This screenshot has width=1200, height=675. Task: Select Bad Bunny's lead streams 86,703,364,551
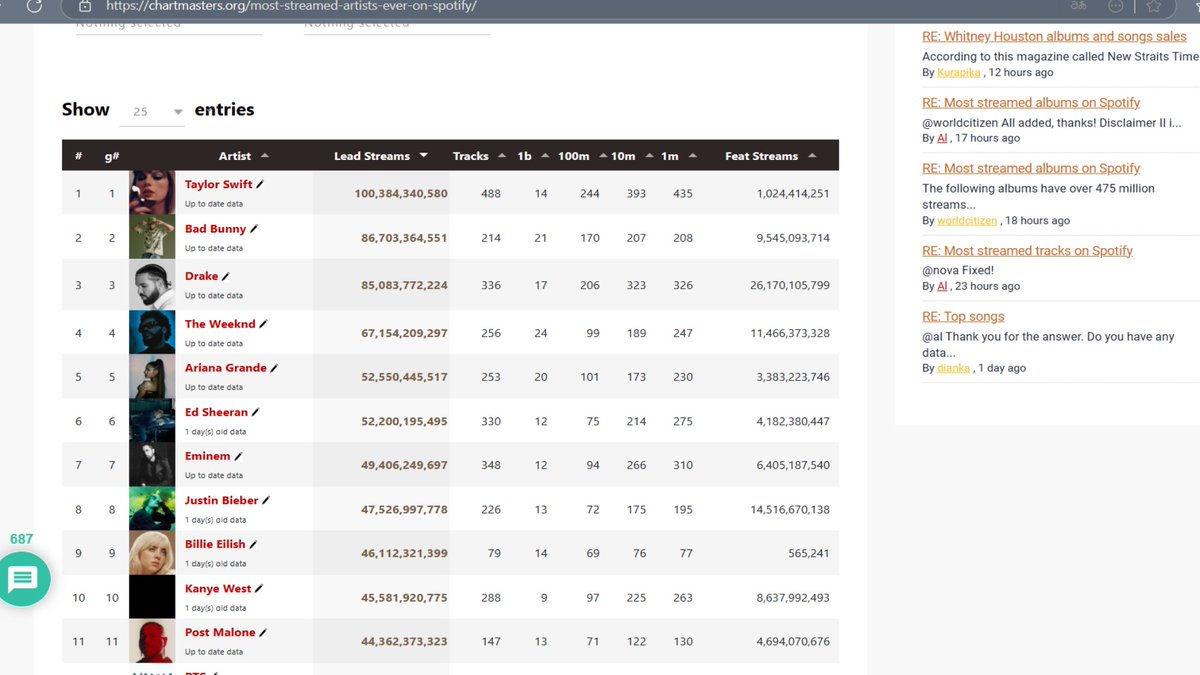point(404,238)
